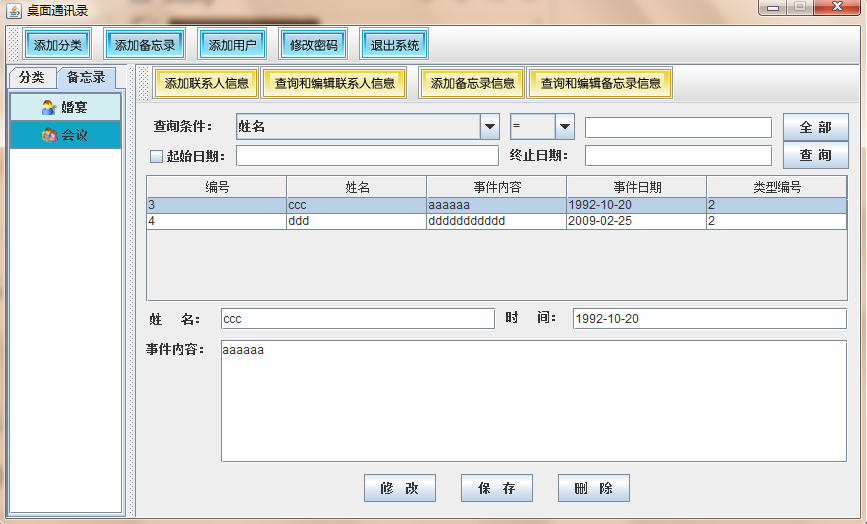The height and width of the screenshot is (524, 867).
Task: Enable the 起始日期 checkbox
Action: point(156,156)
